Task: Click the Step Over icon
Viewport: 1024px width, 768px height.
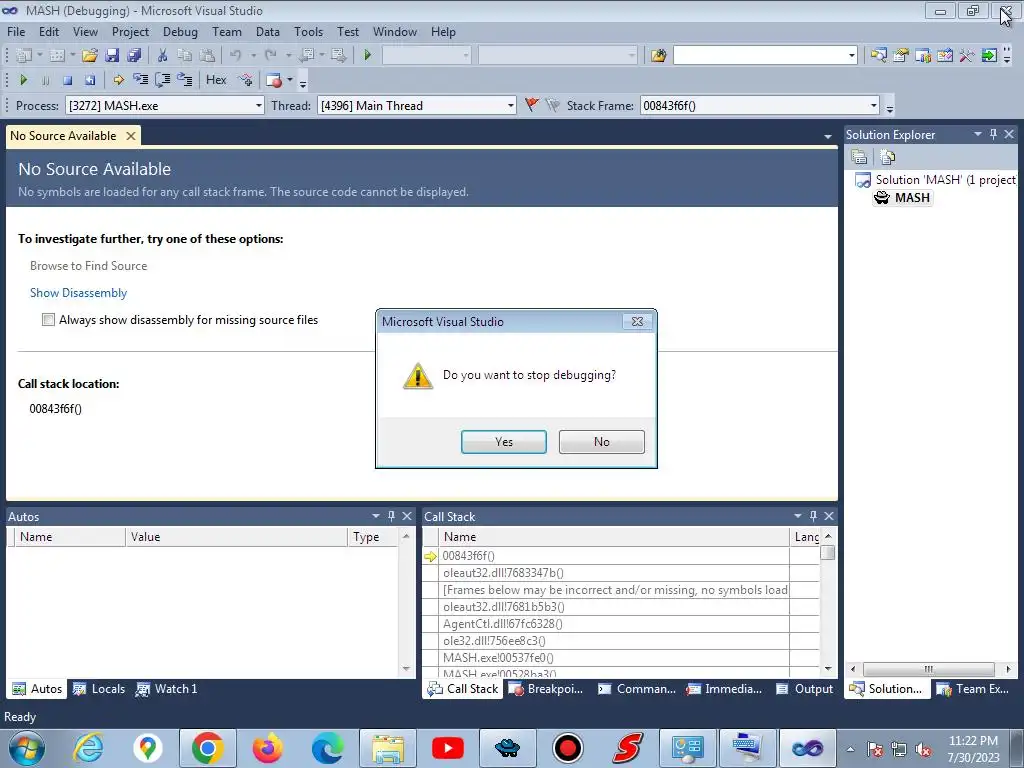Action: [x=163, y=80]
